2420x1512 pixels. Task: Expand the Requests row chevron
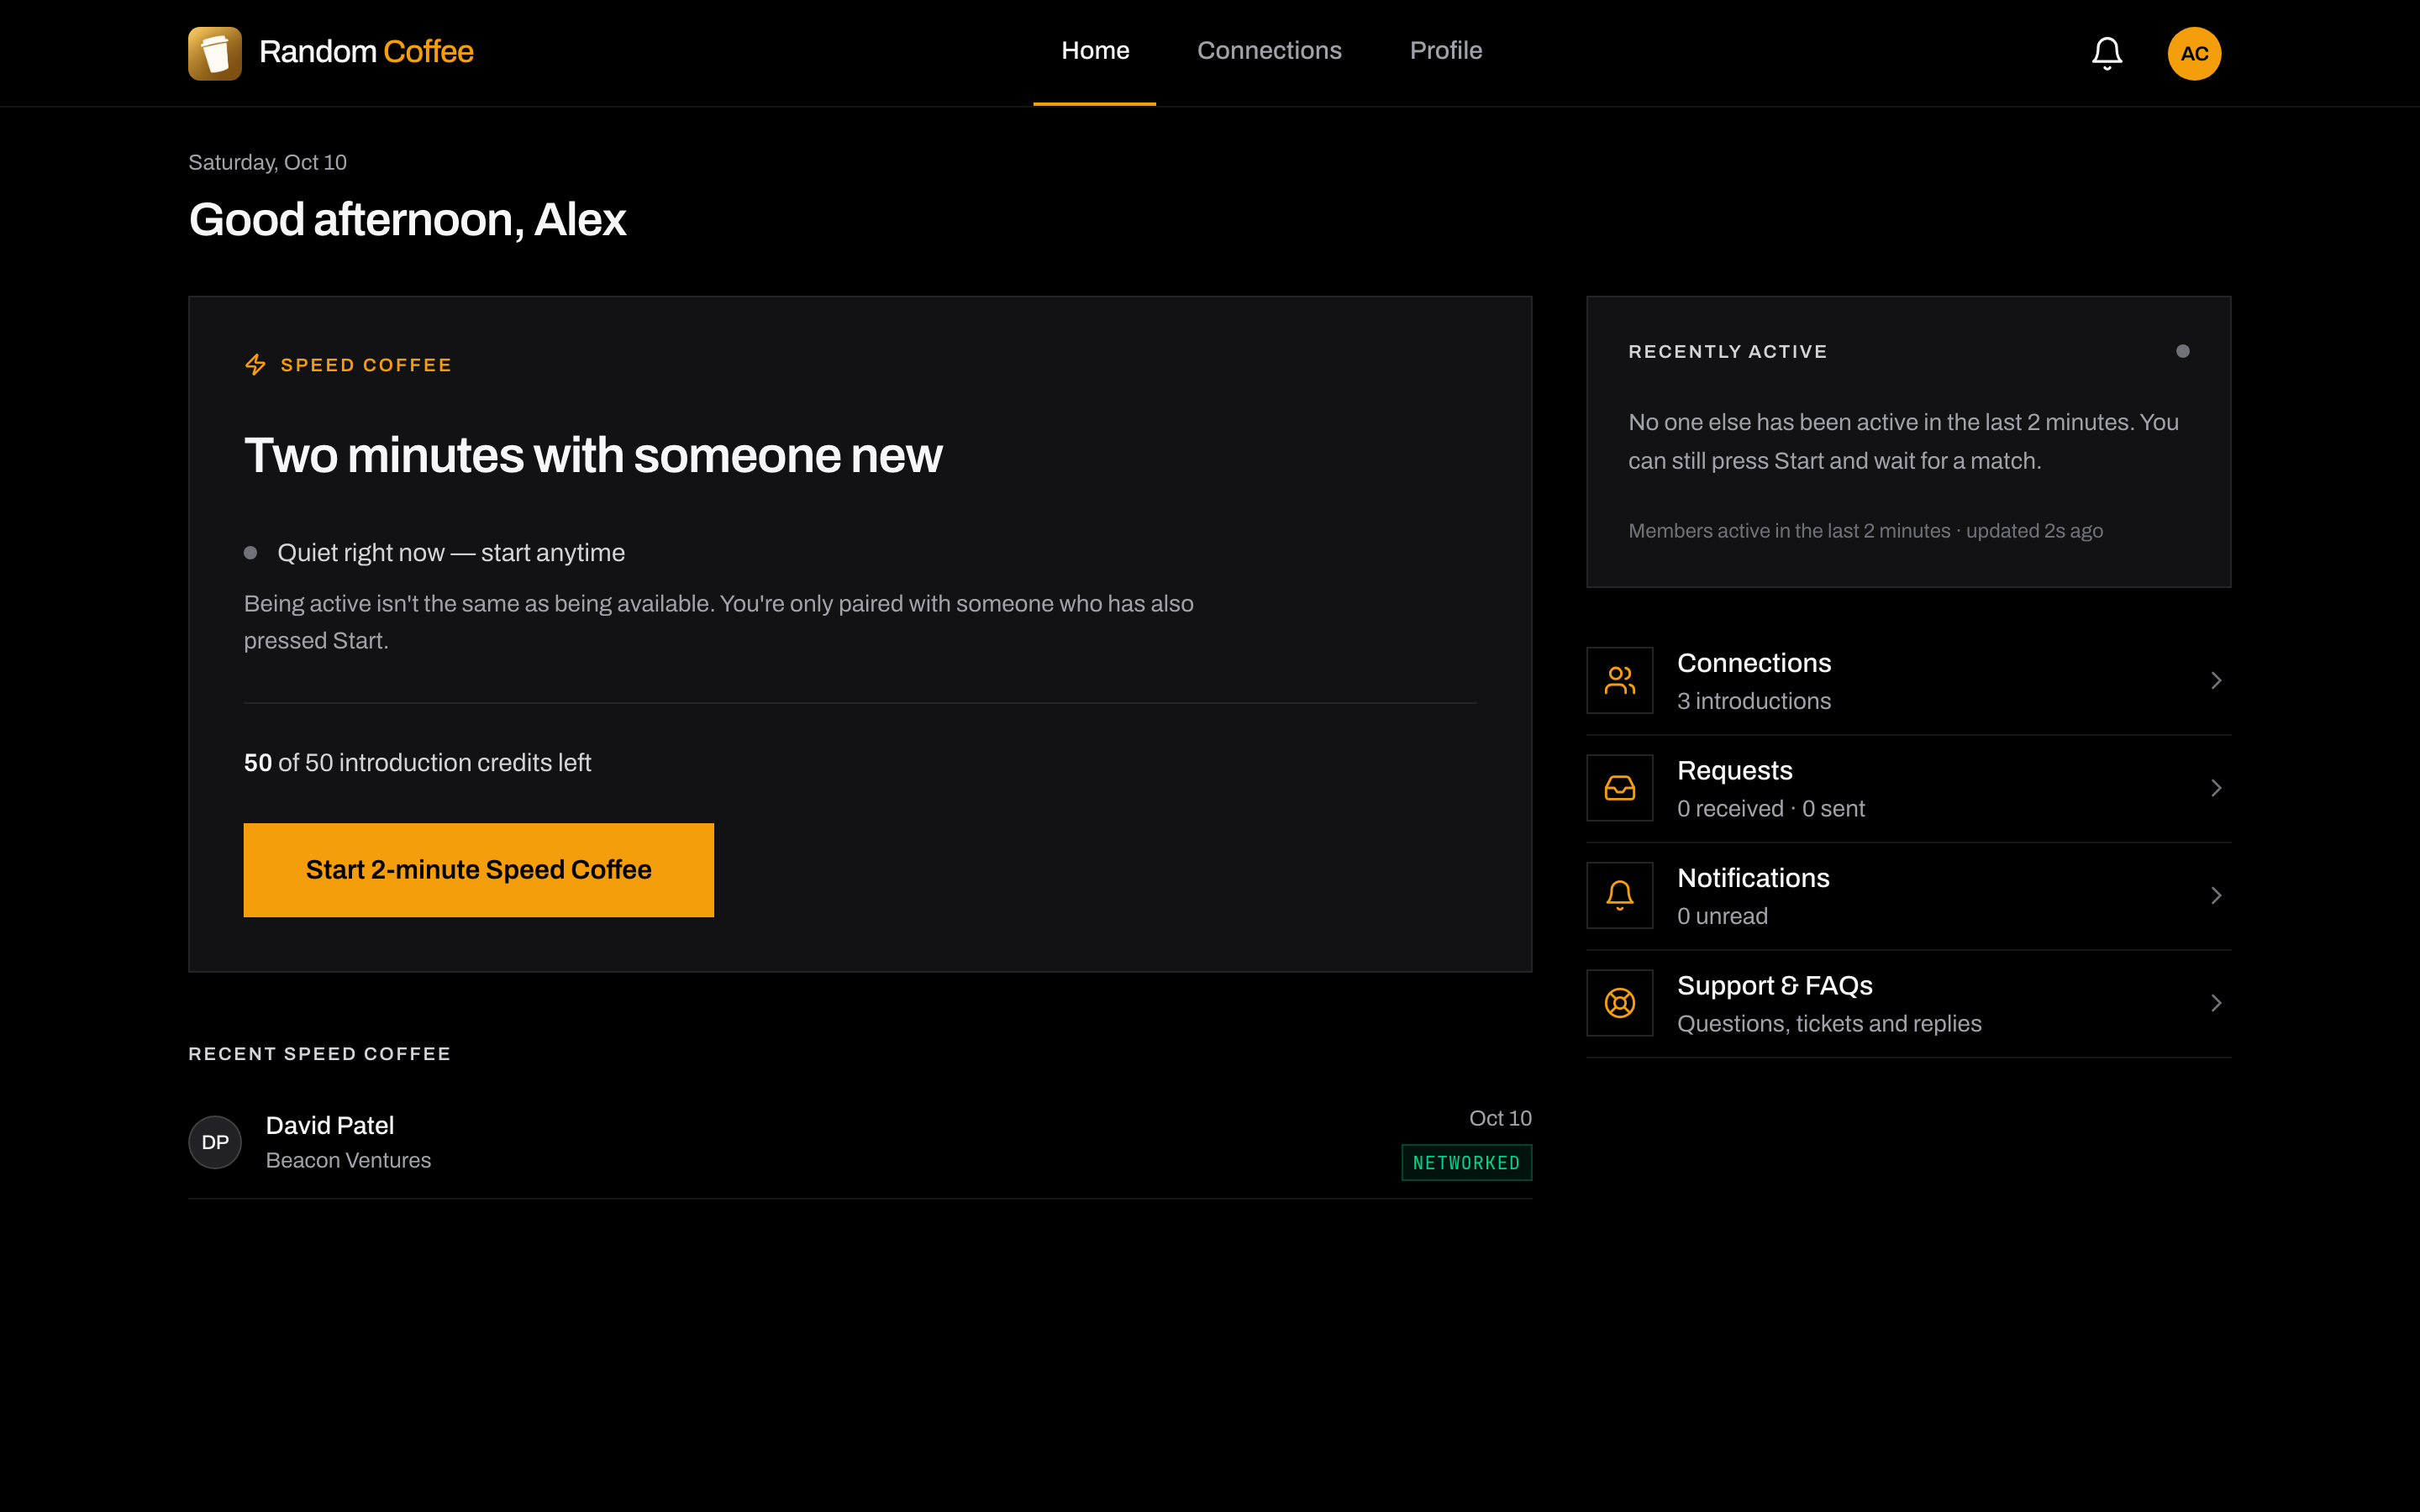[2216, 788]
